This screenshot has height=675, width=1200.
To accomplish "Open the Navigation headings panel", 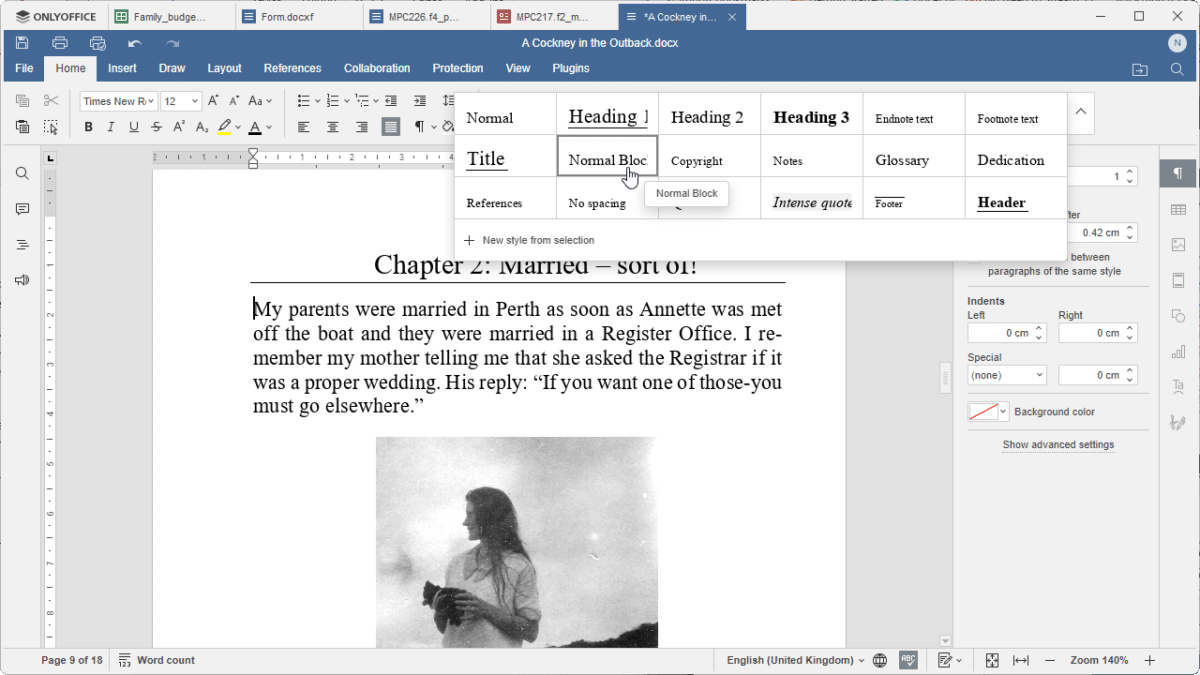I will tap(21, 243).
